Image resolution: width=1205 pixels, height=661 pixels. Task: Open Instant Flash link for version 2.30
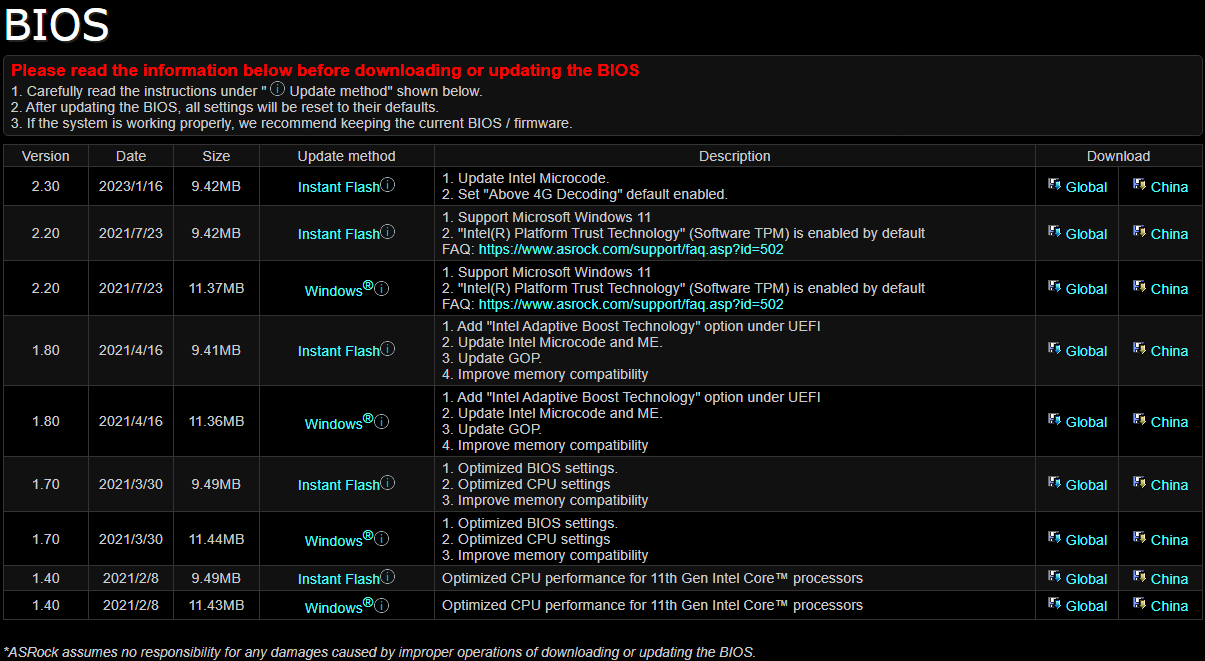(339, 187)
